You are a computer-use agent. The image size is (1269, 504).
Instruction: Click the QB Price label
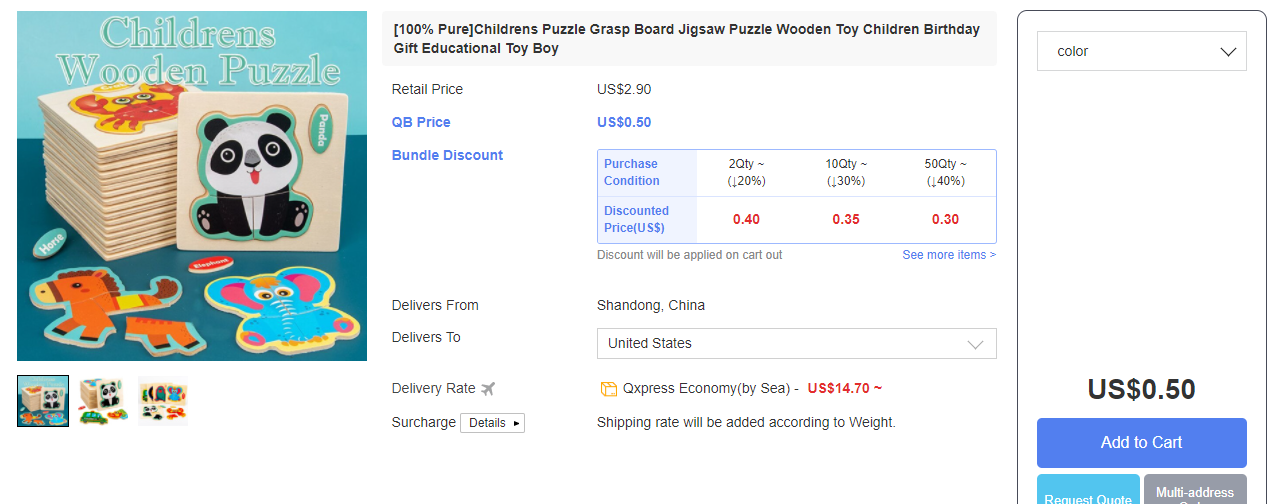point(421,122)
